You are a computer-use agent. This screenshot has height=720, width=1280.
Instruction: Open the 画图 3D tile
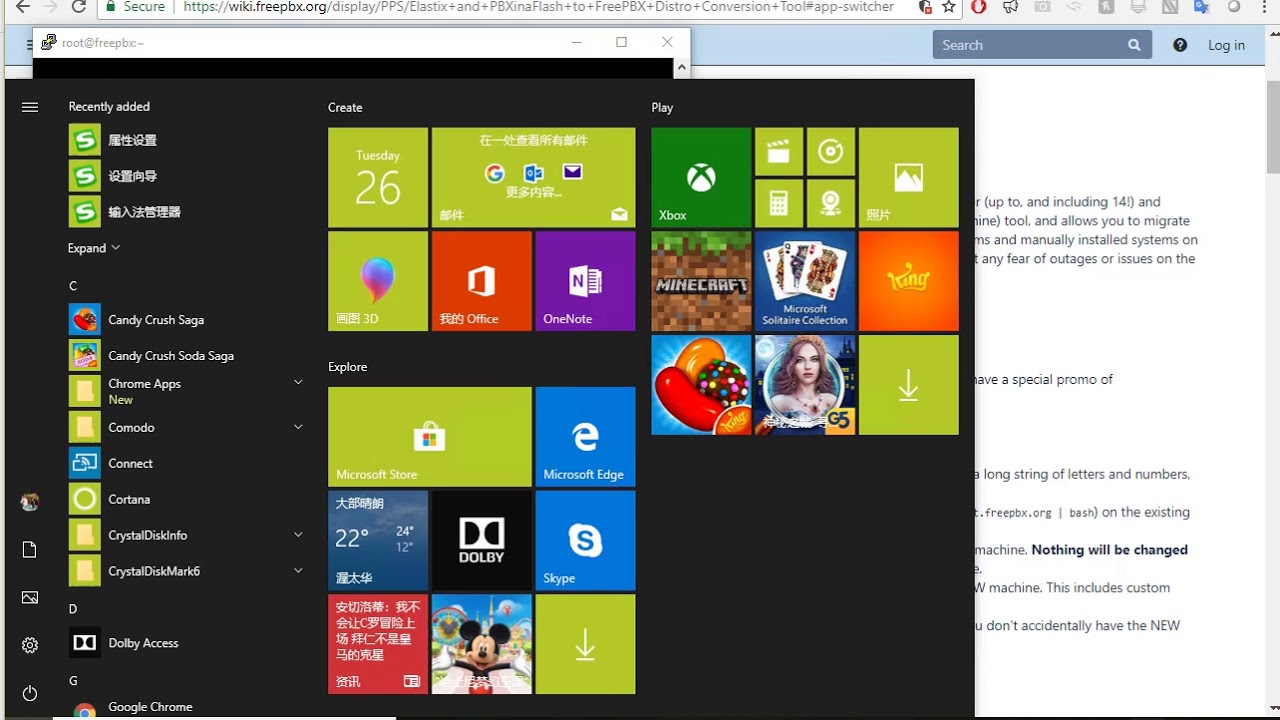click(378, 281)
